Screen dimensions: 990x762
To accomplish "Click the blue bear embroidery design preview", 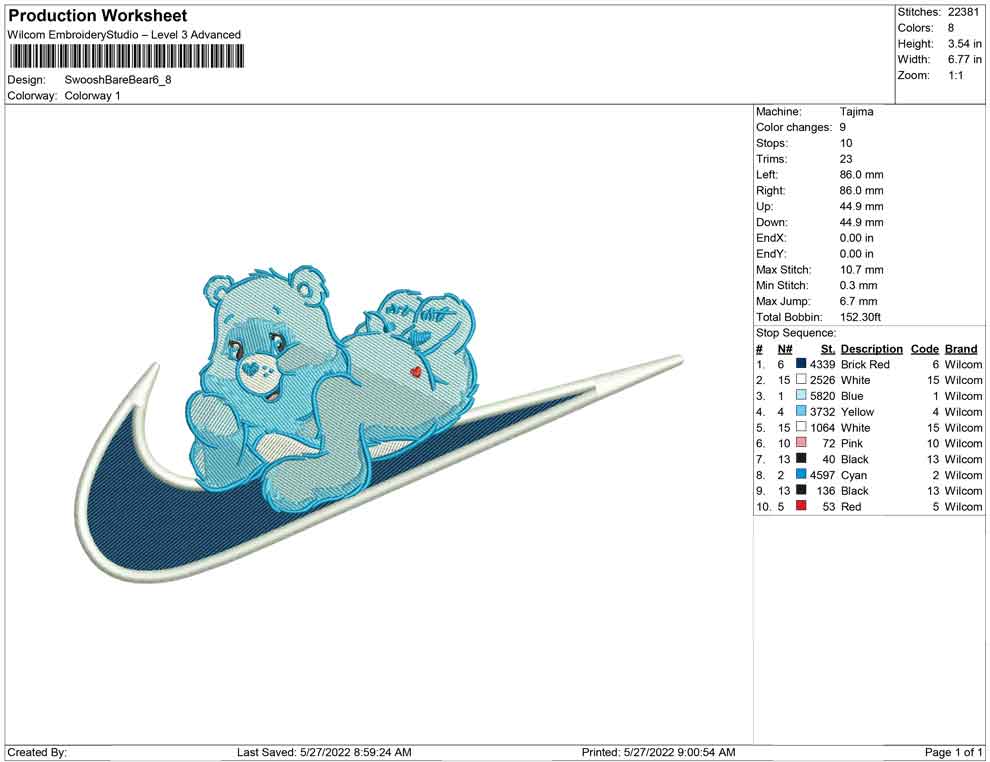I will click(x=379, y=423).
